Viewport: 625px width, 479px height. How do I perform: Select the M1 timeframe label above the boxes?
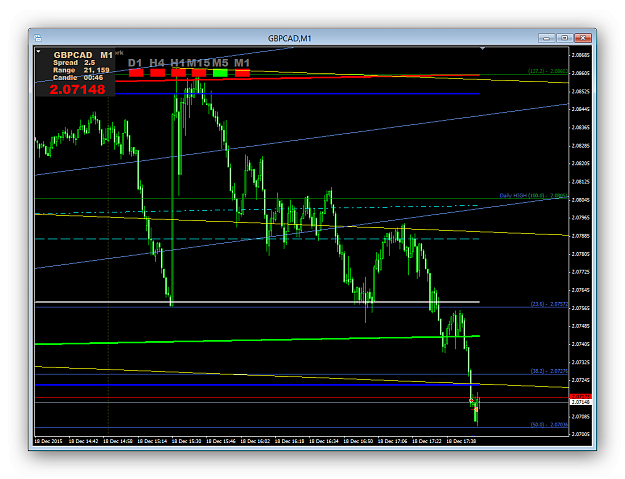pyautogui.click(x=242, y=63)
